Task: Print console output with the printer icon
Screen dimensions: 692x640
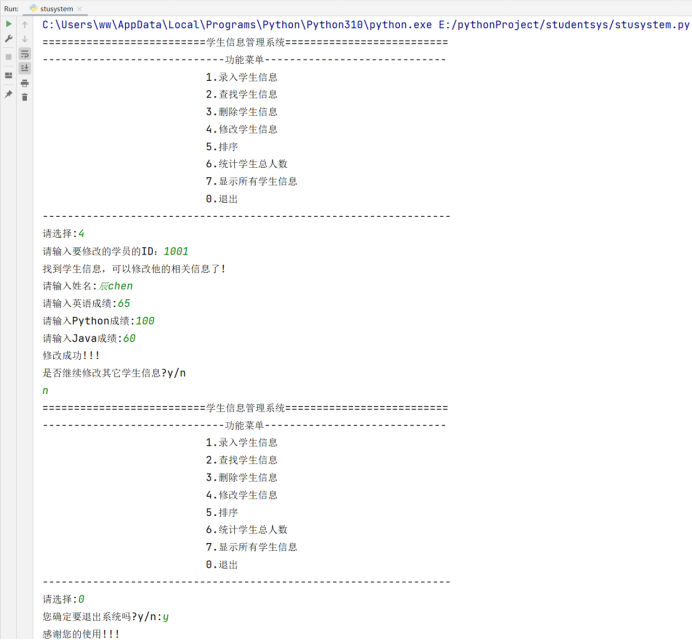Action: click(25, 83)
